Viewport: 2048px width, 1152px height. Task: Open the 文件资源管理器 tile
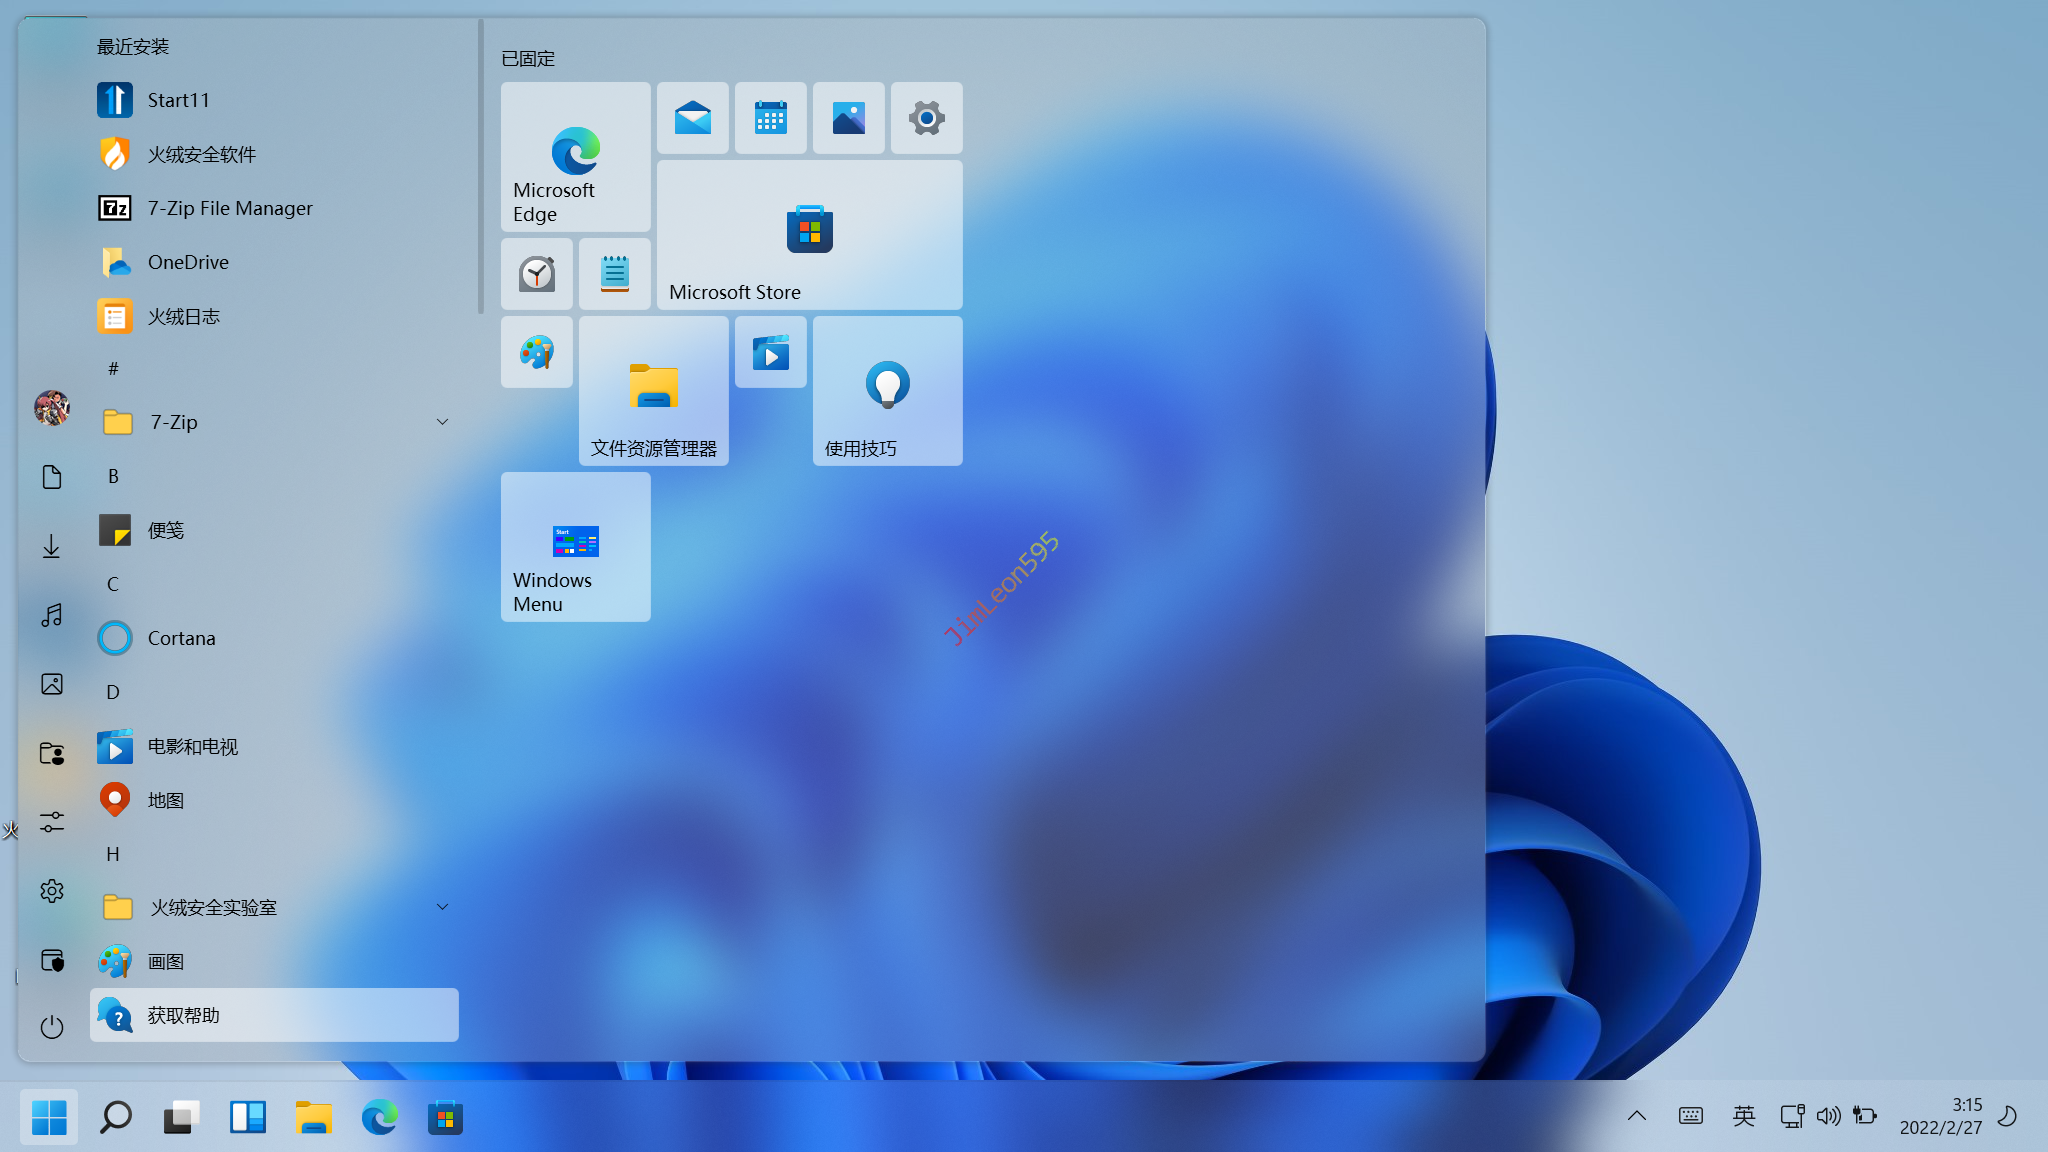(x=653, y=391)
